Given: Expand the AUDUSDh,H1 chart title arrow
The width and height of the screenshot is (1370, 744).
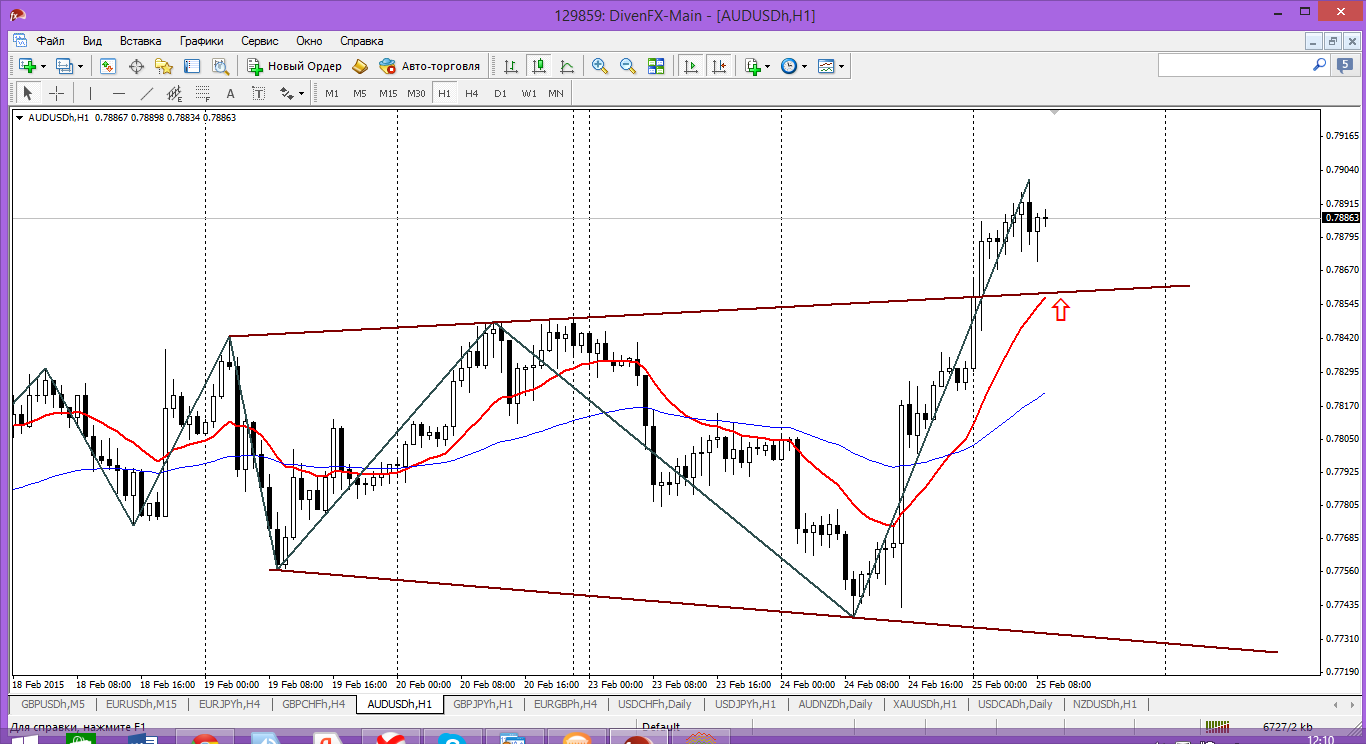Looking at the screenshot, I should [x=20, y=118].
